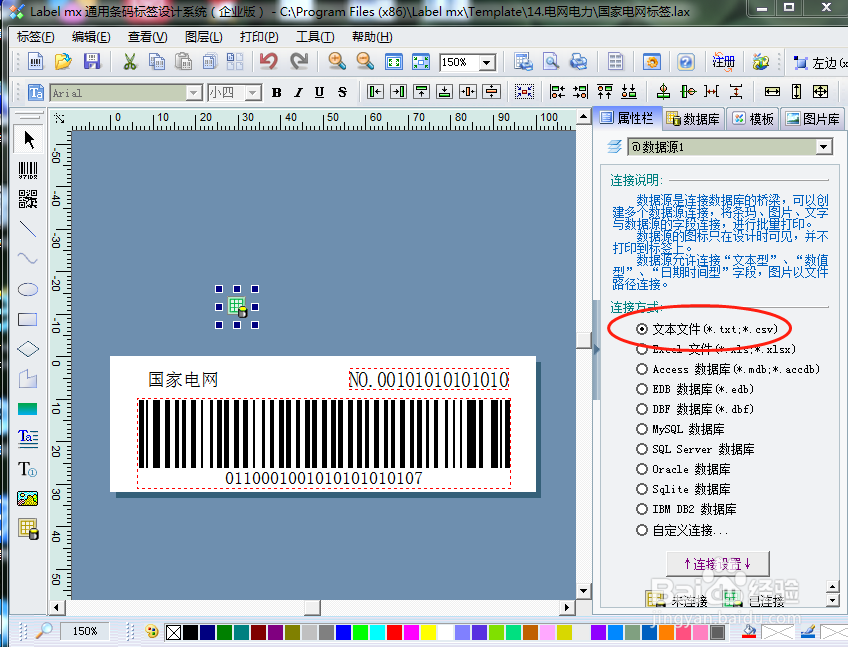The height and width of the screenshot is (647, 848).
Task: Pick the black color swatch
Action: pyautogui.click(x=190, y=632)
